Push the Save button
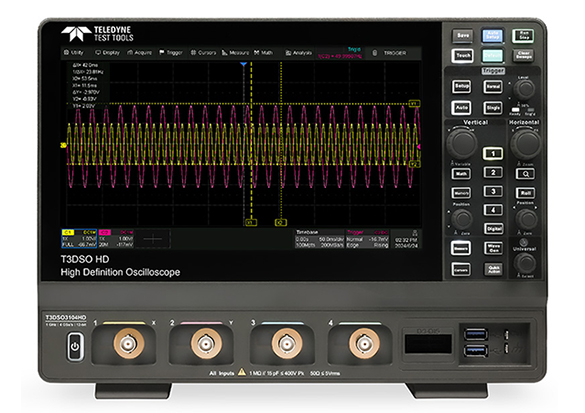The height and width of the screenshot is (413, 585). click(463, 35)
